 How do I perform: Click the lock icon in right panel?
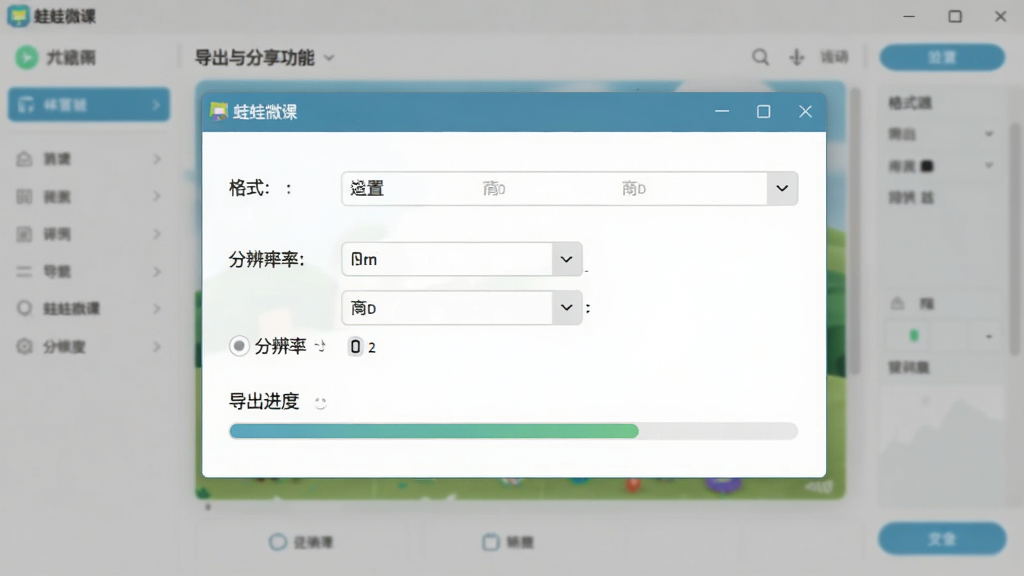[x=898, y=304]
